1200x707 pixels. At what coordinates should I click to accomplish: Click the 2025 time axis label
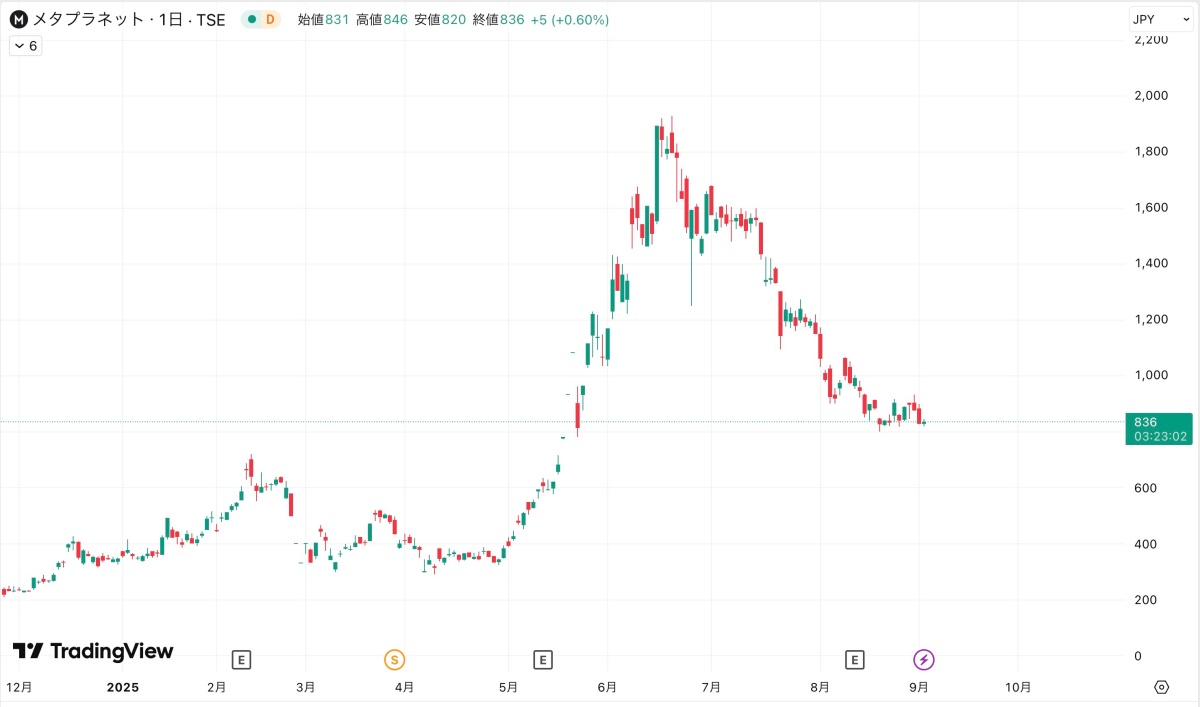point(123,687)
